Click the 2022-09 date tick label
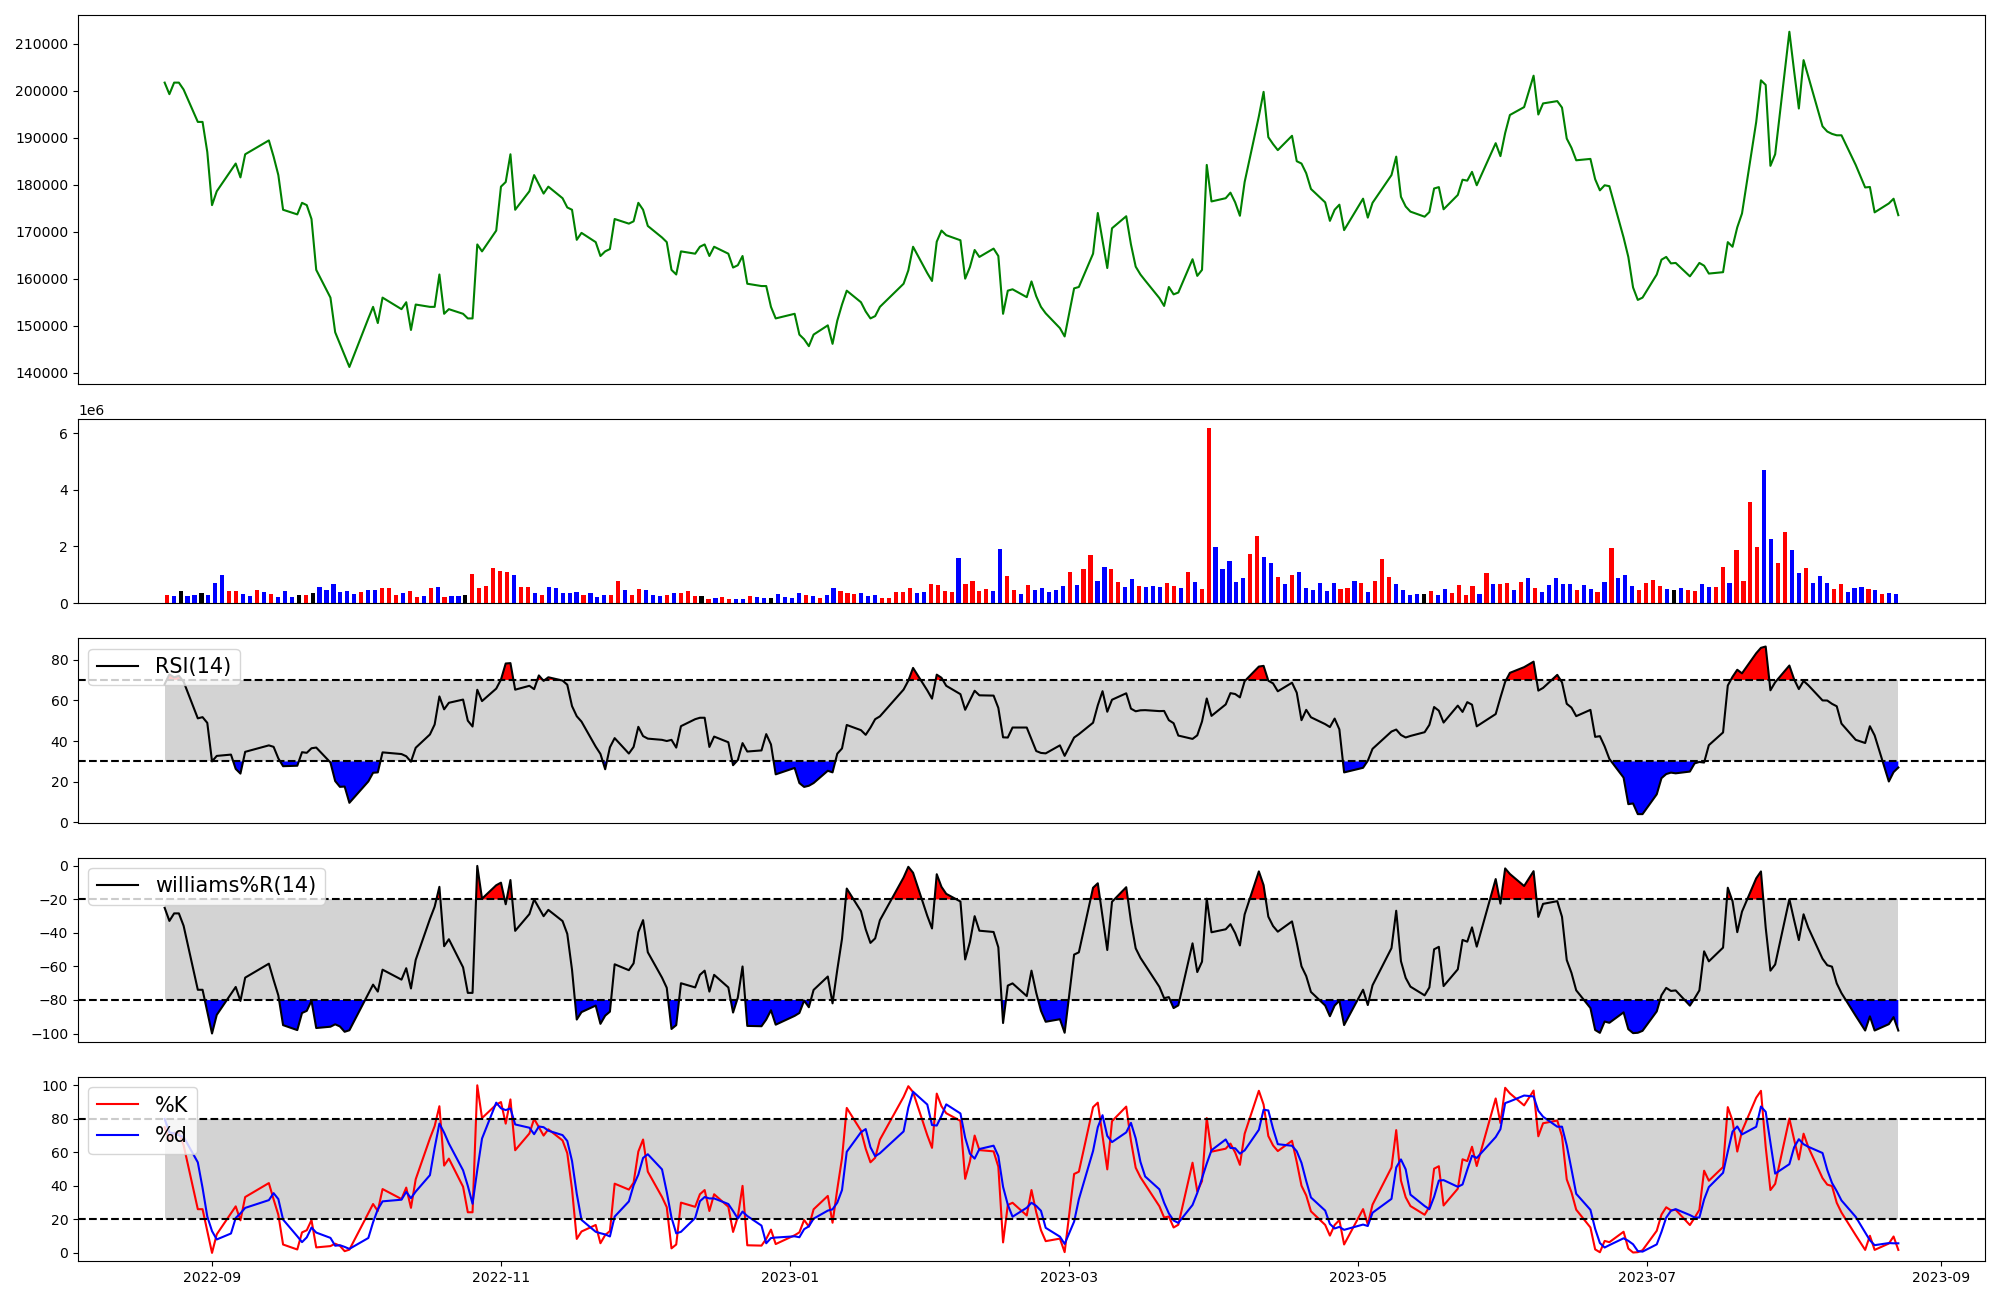Viewport: 2000px width, 1300px height. 212,1277
